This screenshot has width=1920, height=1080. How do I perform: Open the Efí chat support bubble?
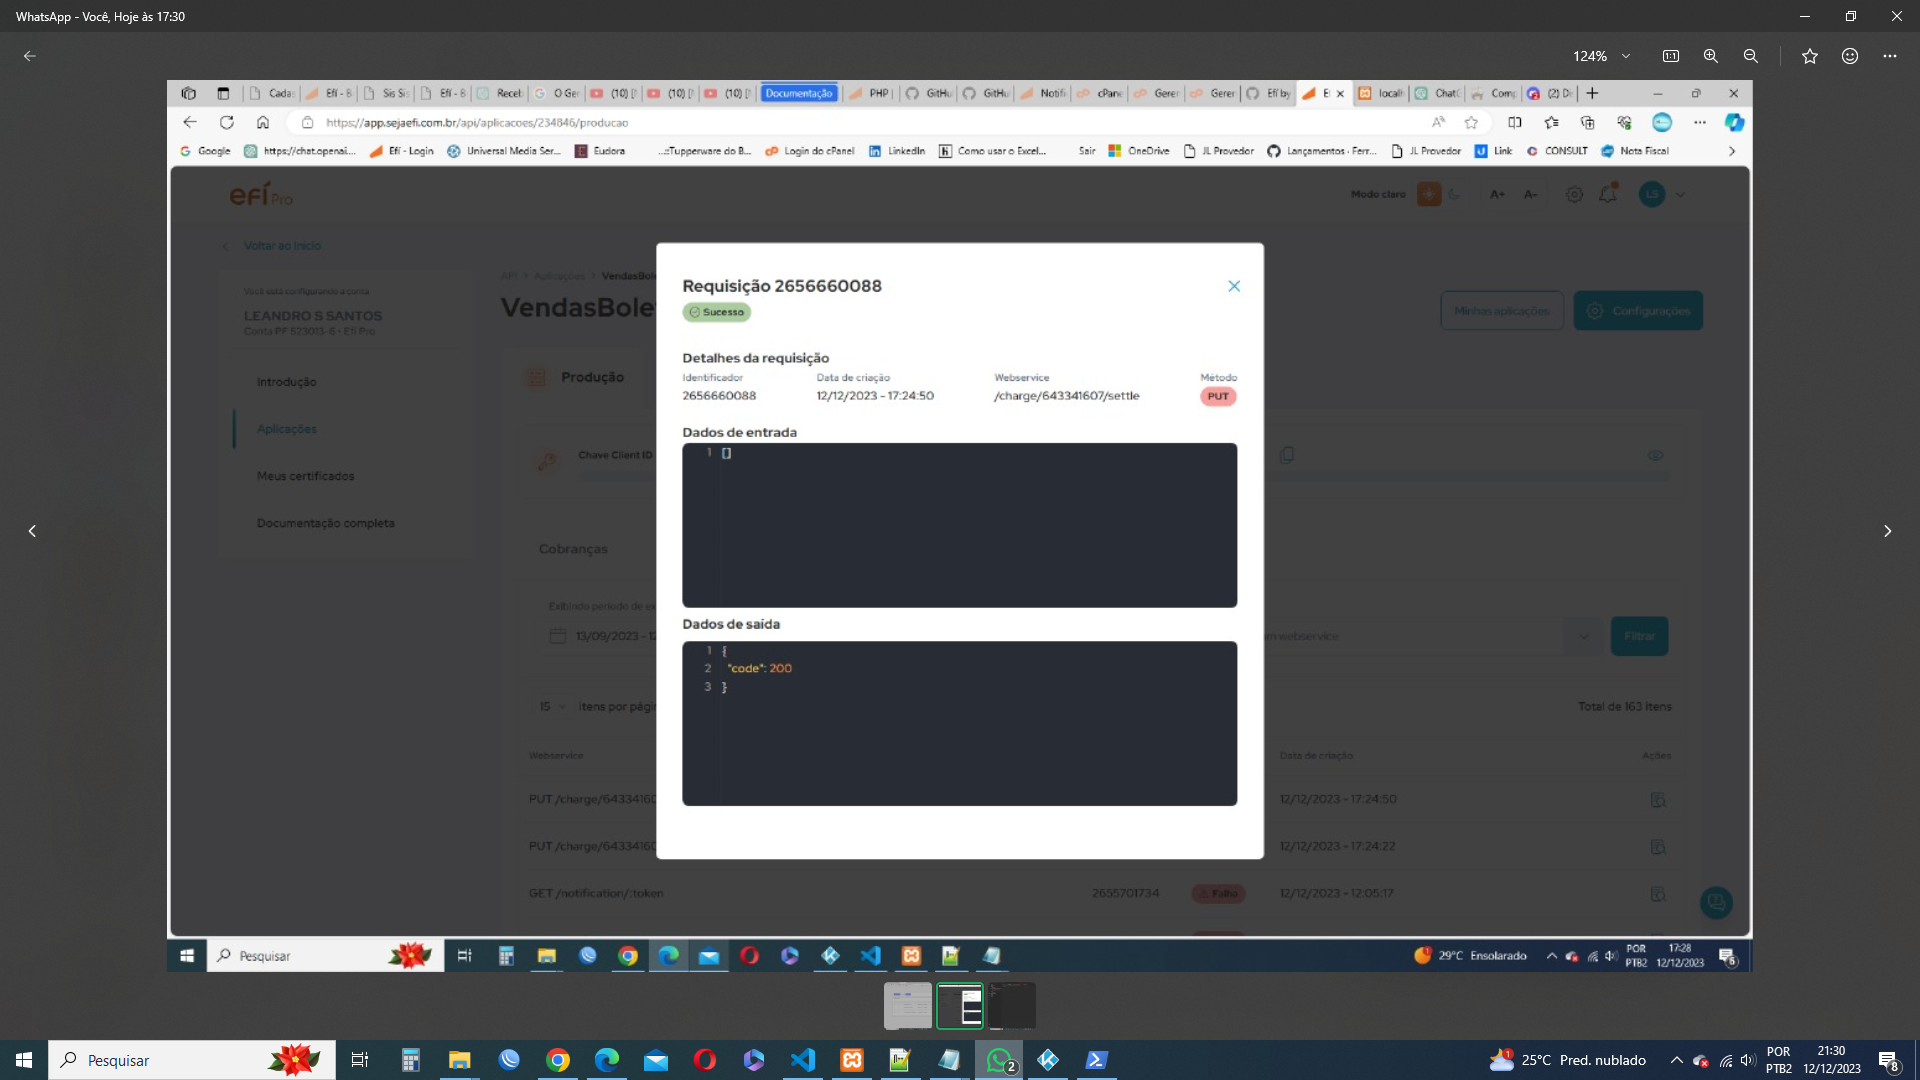tap(1716, 902)
